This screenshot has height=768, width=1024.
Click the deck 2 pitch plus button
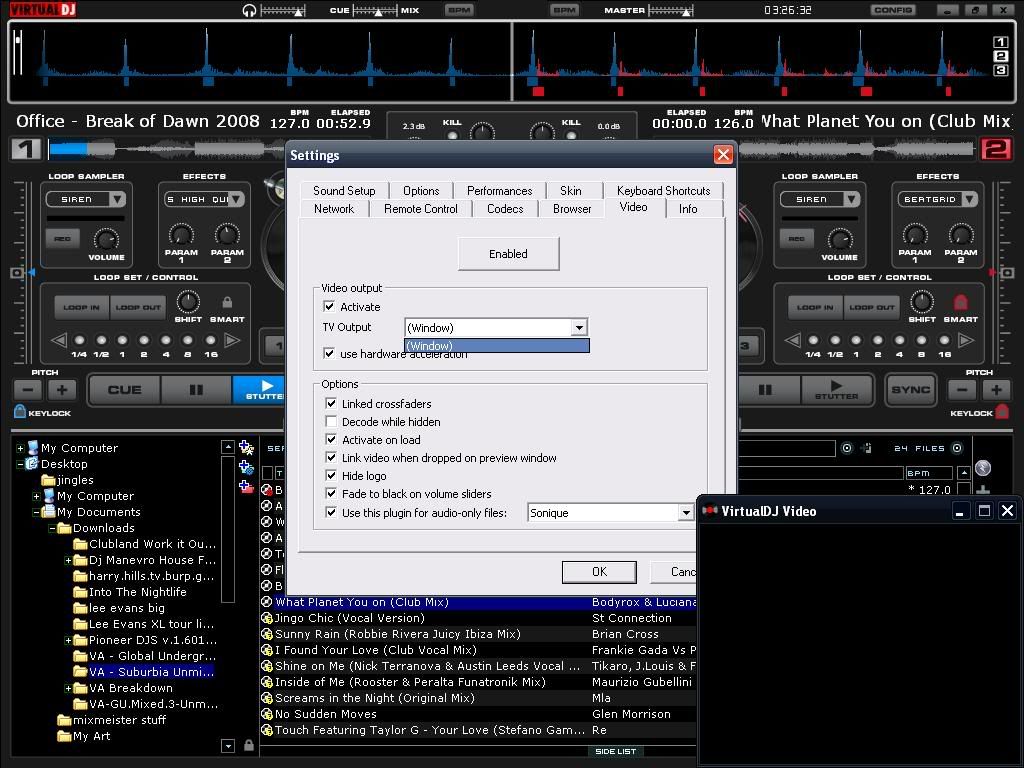pyautogui.click(x=996, y=391)
